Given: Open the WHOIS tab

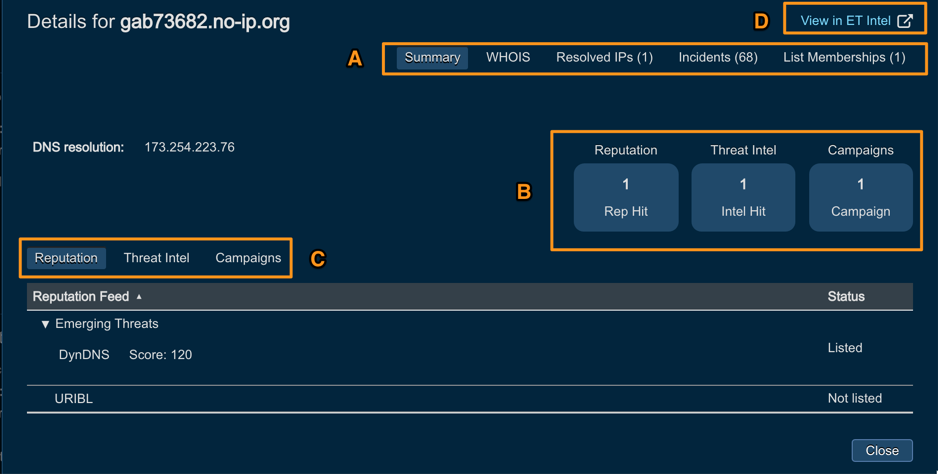Looking at the screenshot, I should [508, 58].
